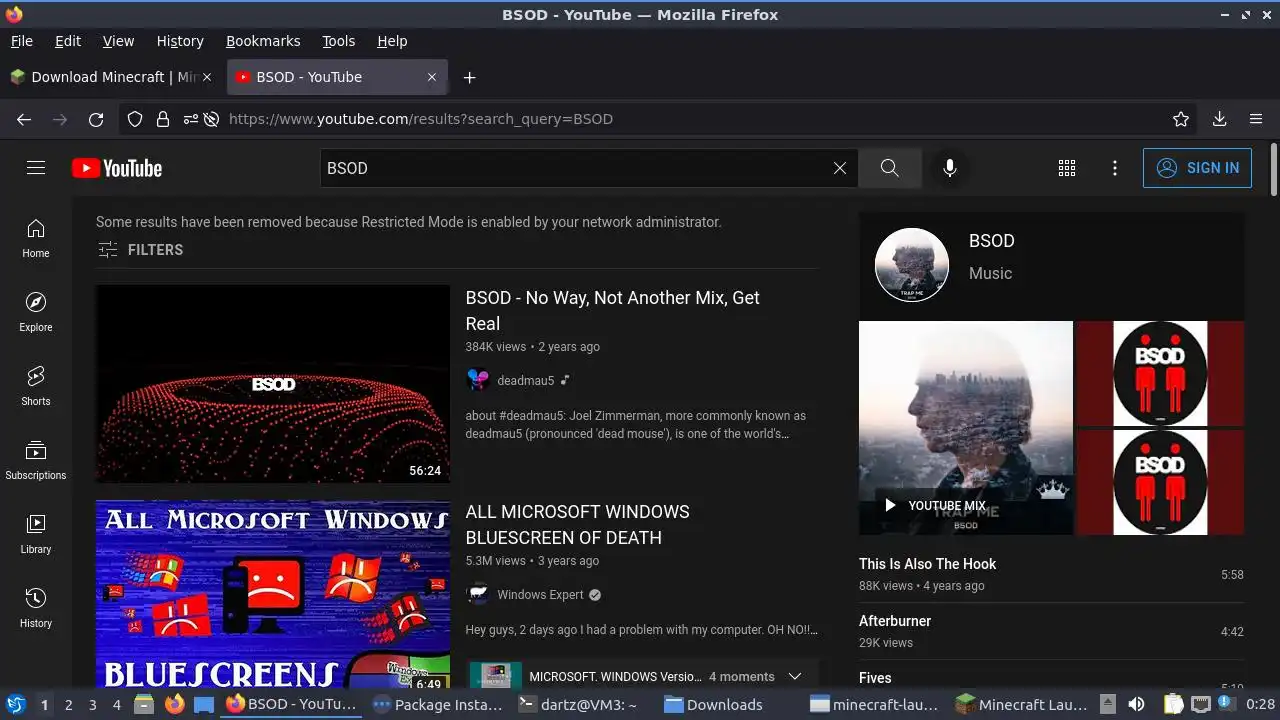1280x720 pixels.
Task: Open title ALL MICROSOFT WINDOWS BLUESCREEN OF DEATH
Action: (x=577, y=525)
